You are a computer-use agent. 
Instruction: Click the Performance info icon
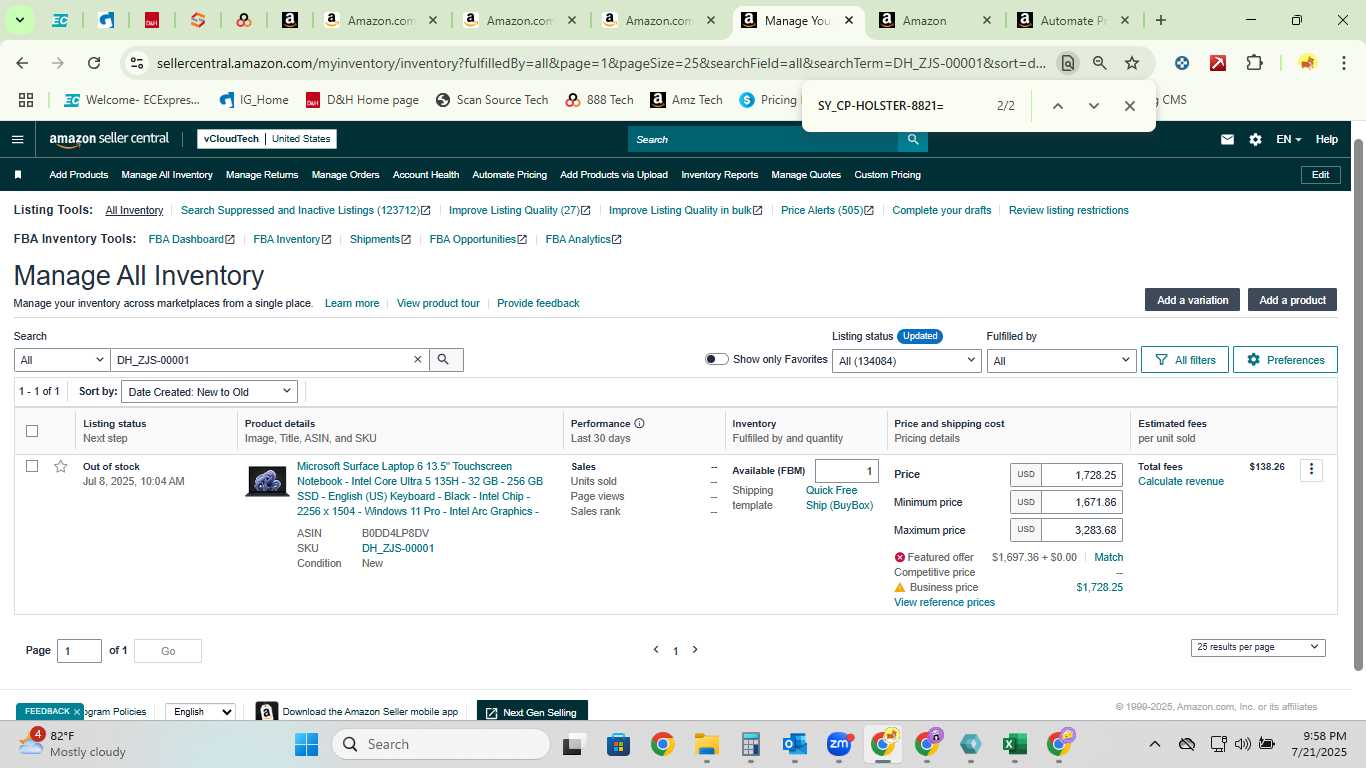[x=639, y=424]
